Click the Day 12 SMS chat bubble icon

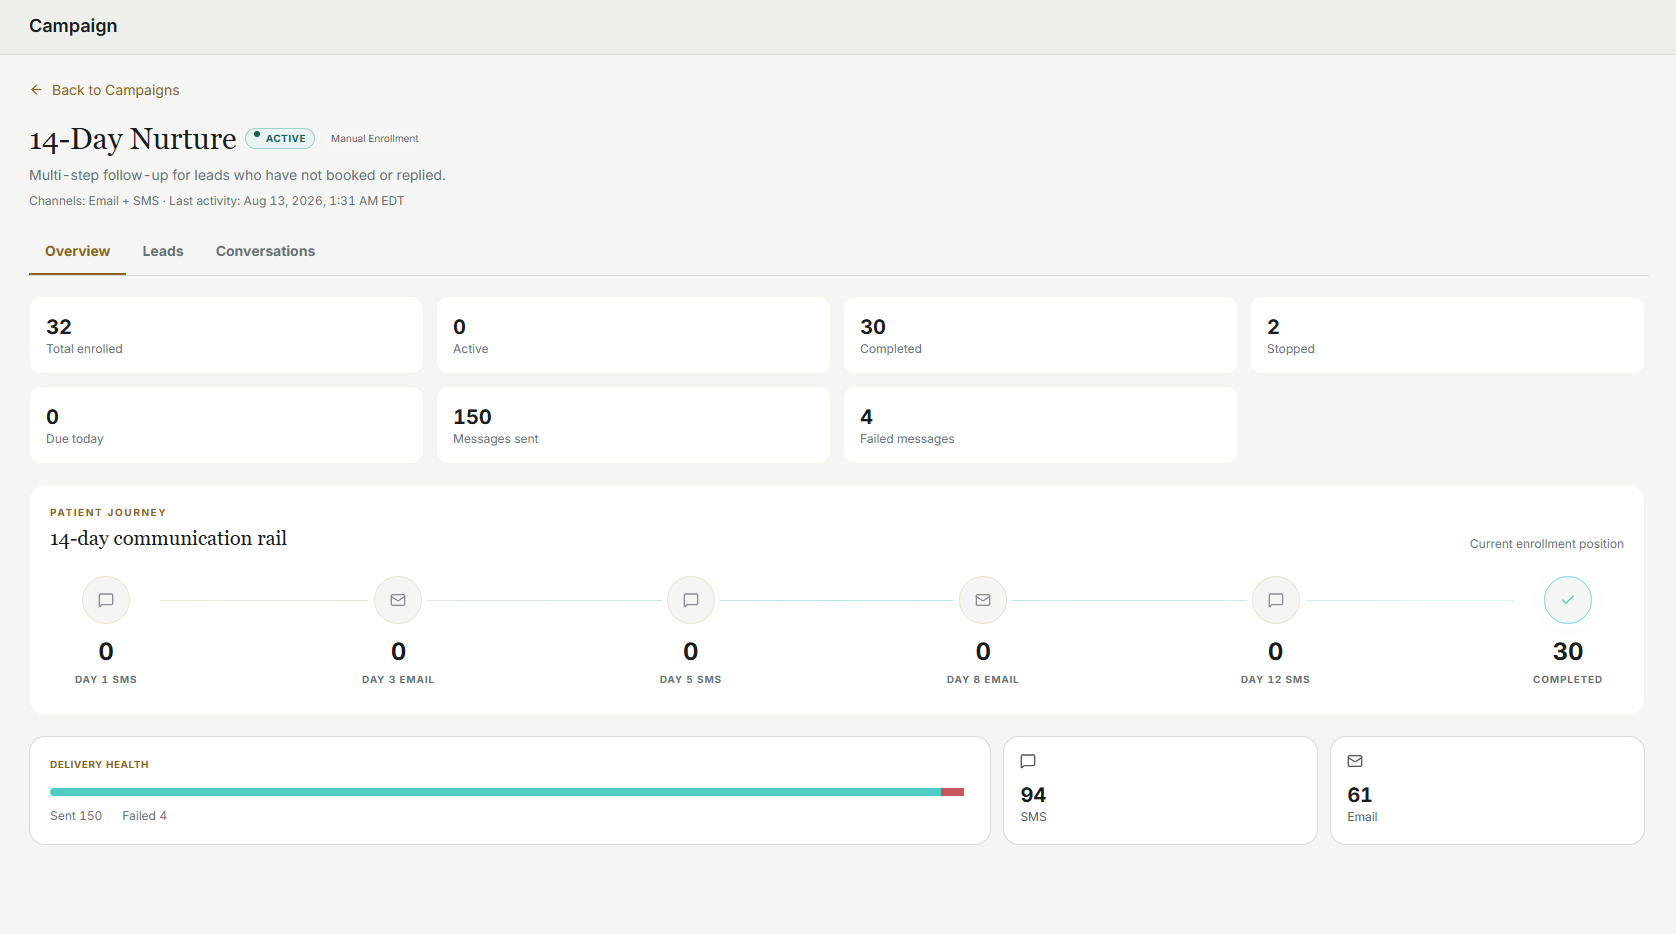[1276, 600]
